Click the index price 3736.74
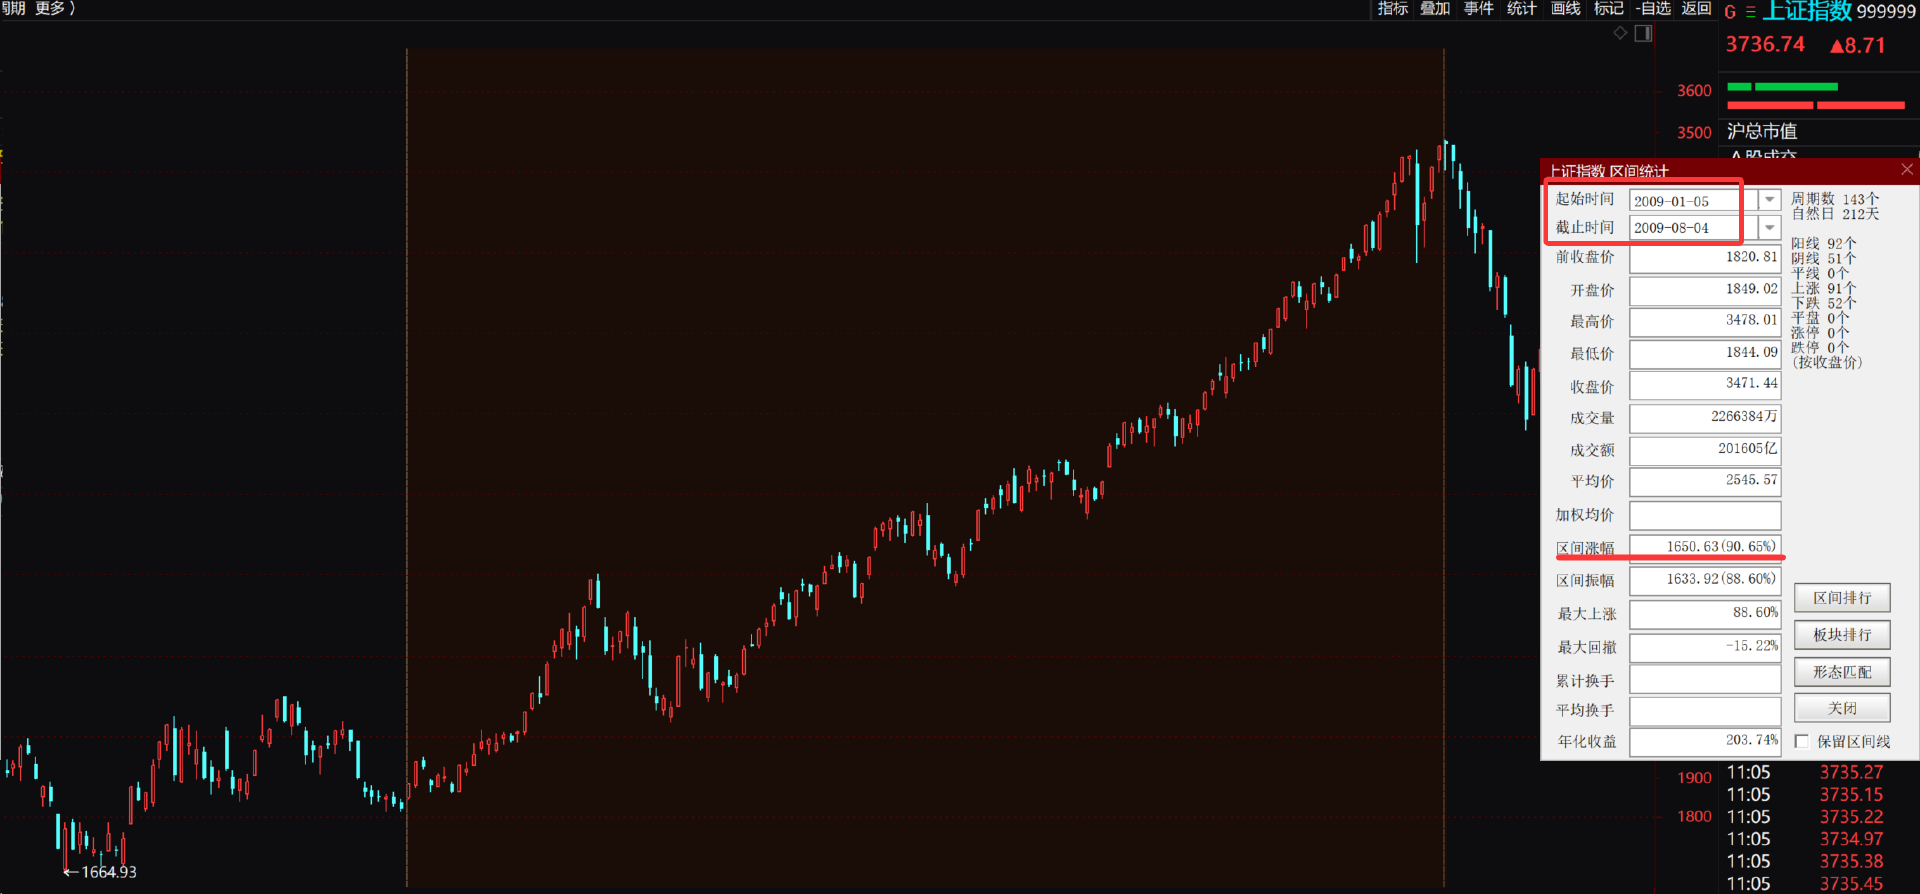This screenshot has width=1920, height=894. [x=1765, y=45]
